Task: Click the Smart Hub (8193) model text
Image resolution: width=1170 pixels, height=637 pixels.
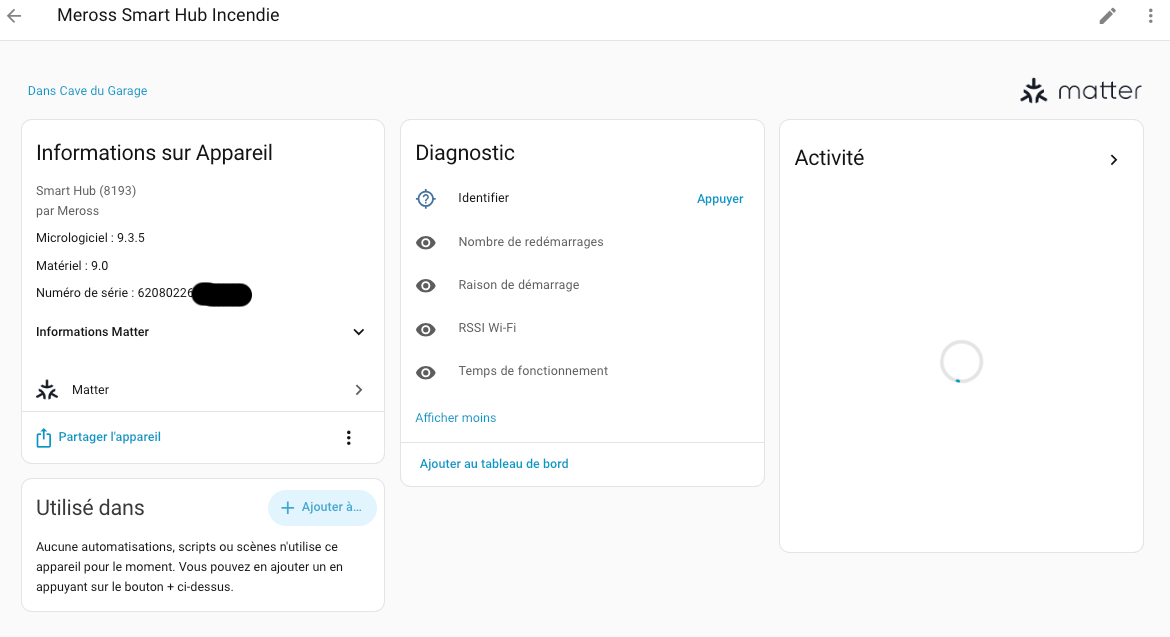Action: coord(86,191)
